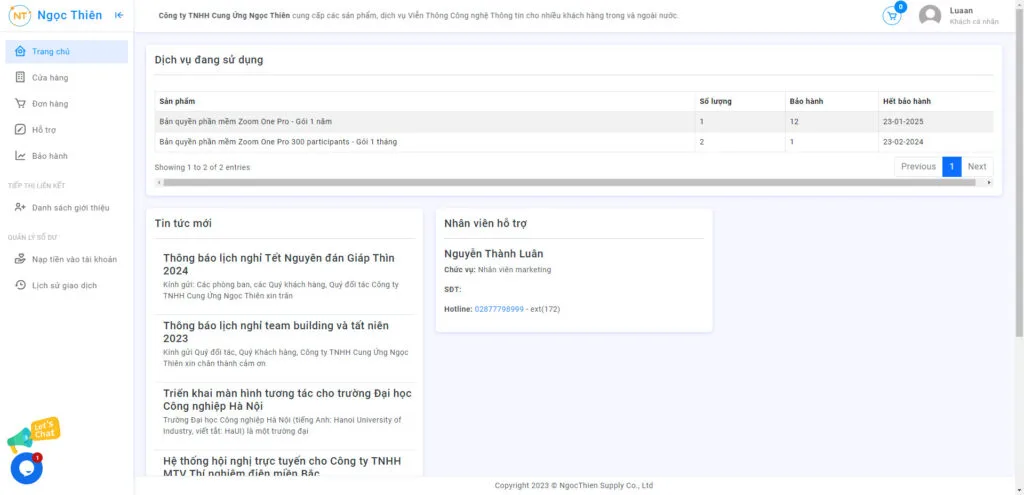The width and height of the screenshot is (1024, 495).
Task: Sort table by Số lượng column header
Action: click(740, 101)
